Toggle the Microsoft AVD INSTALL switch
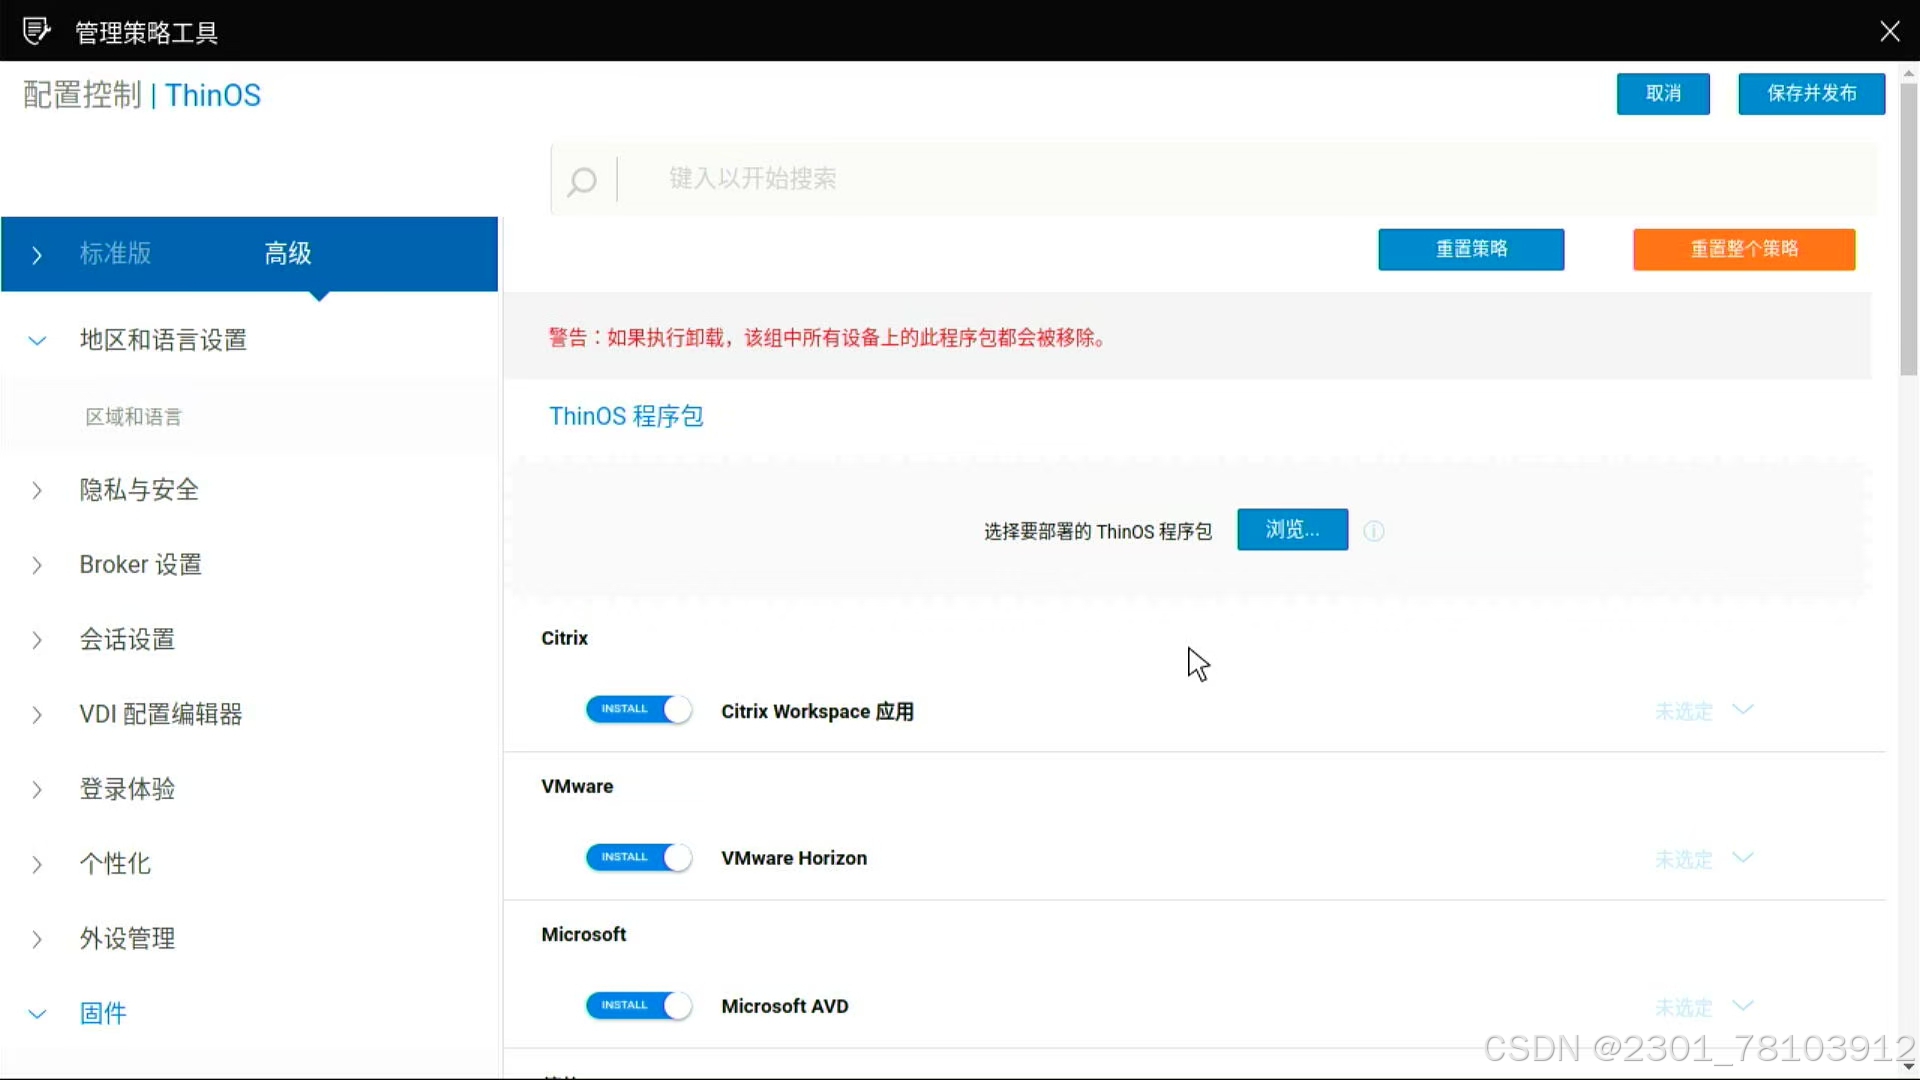The image size is (1920, 1080). [x=638, y=1006]
